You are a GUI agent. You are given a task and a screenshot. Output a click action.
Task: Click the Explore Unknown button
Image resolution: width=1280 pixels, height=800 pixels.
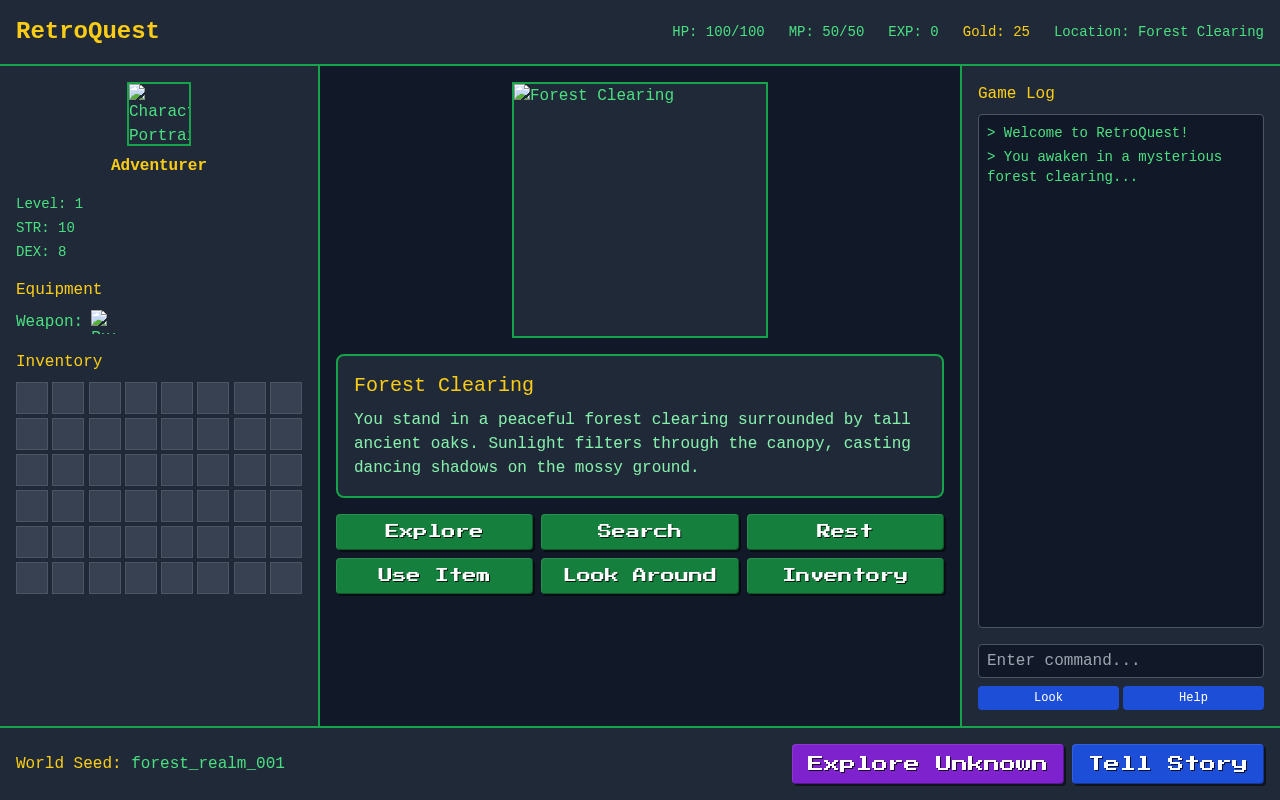[x=927, y=763]
